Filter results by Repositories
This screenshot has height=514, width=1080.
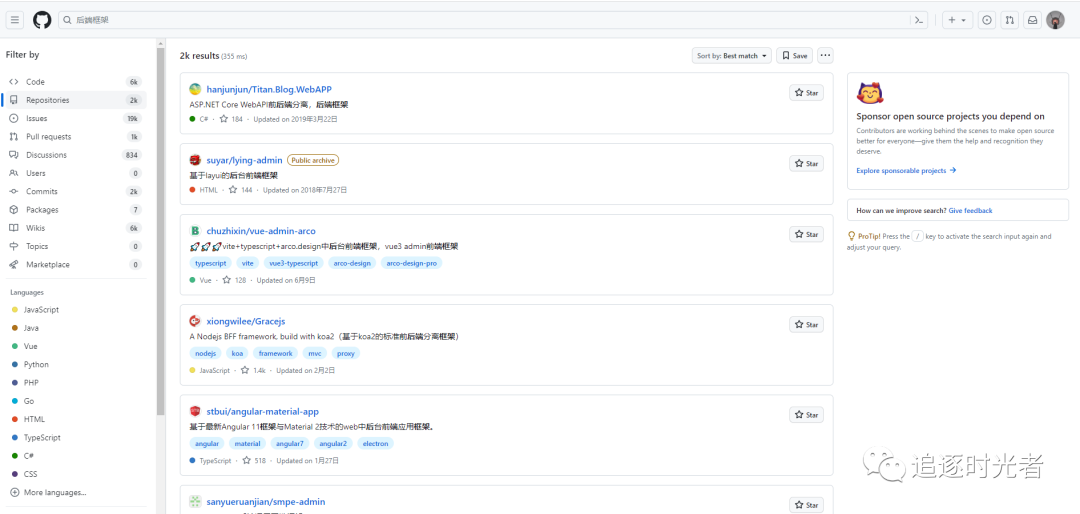(76, 100)
